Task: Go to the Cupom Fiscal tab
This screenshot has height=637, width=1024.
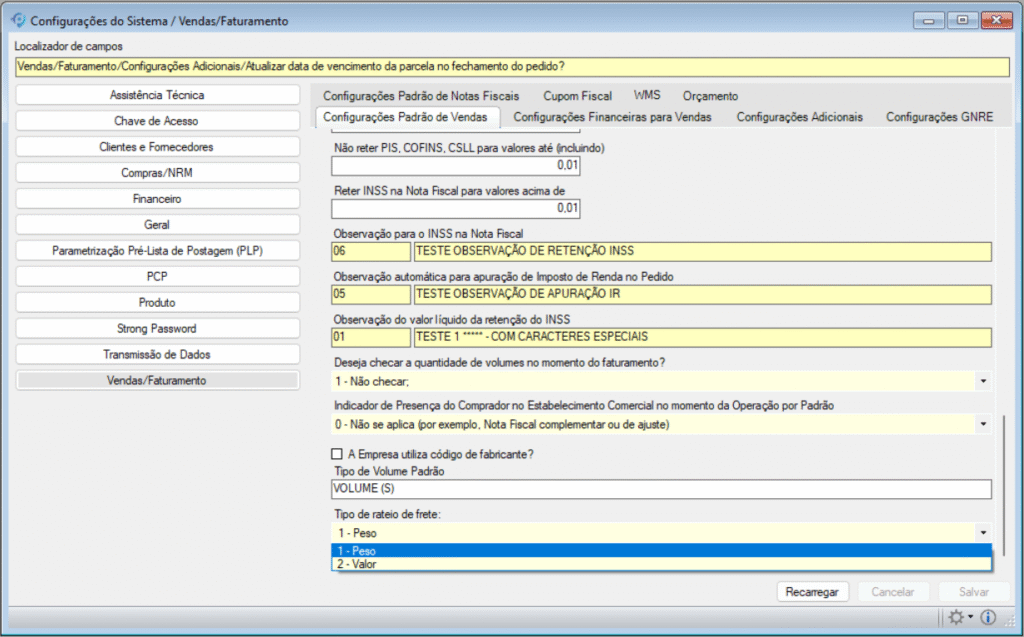Action: [x=577, y=96]
